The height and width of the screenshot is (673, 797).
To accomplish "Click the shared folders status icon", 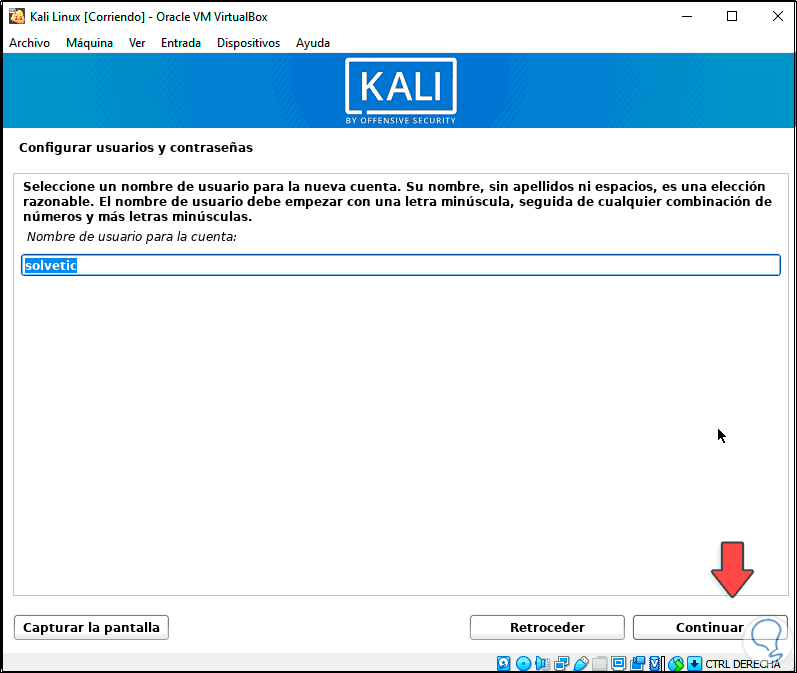I will 600,663.
